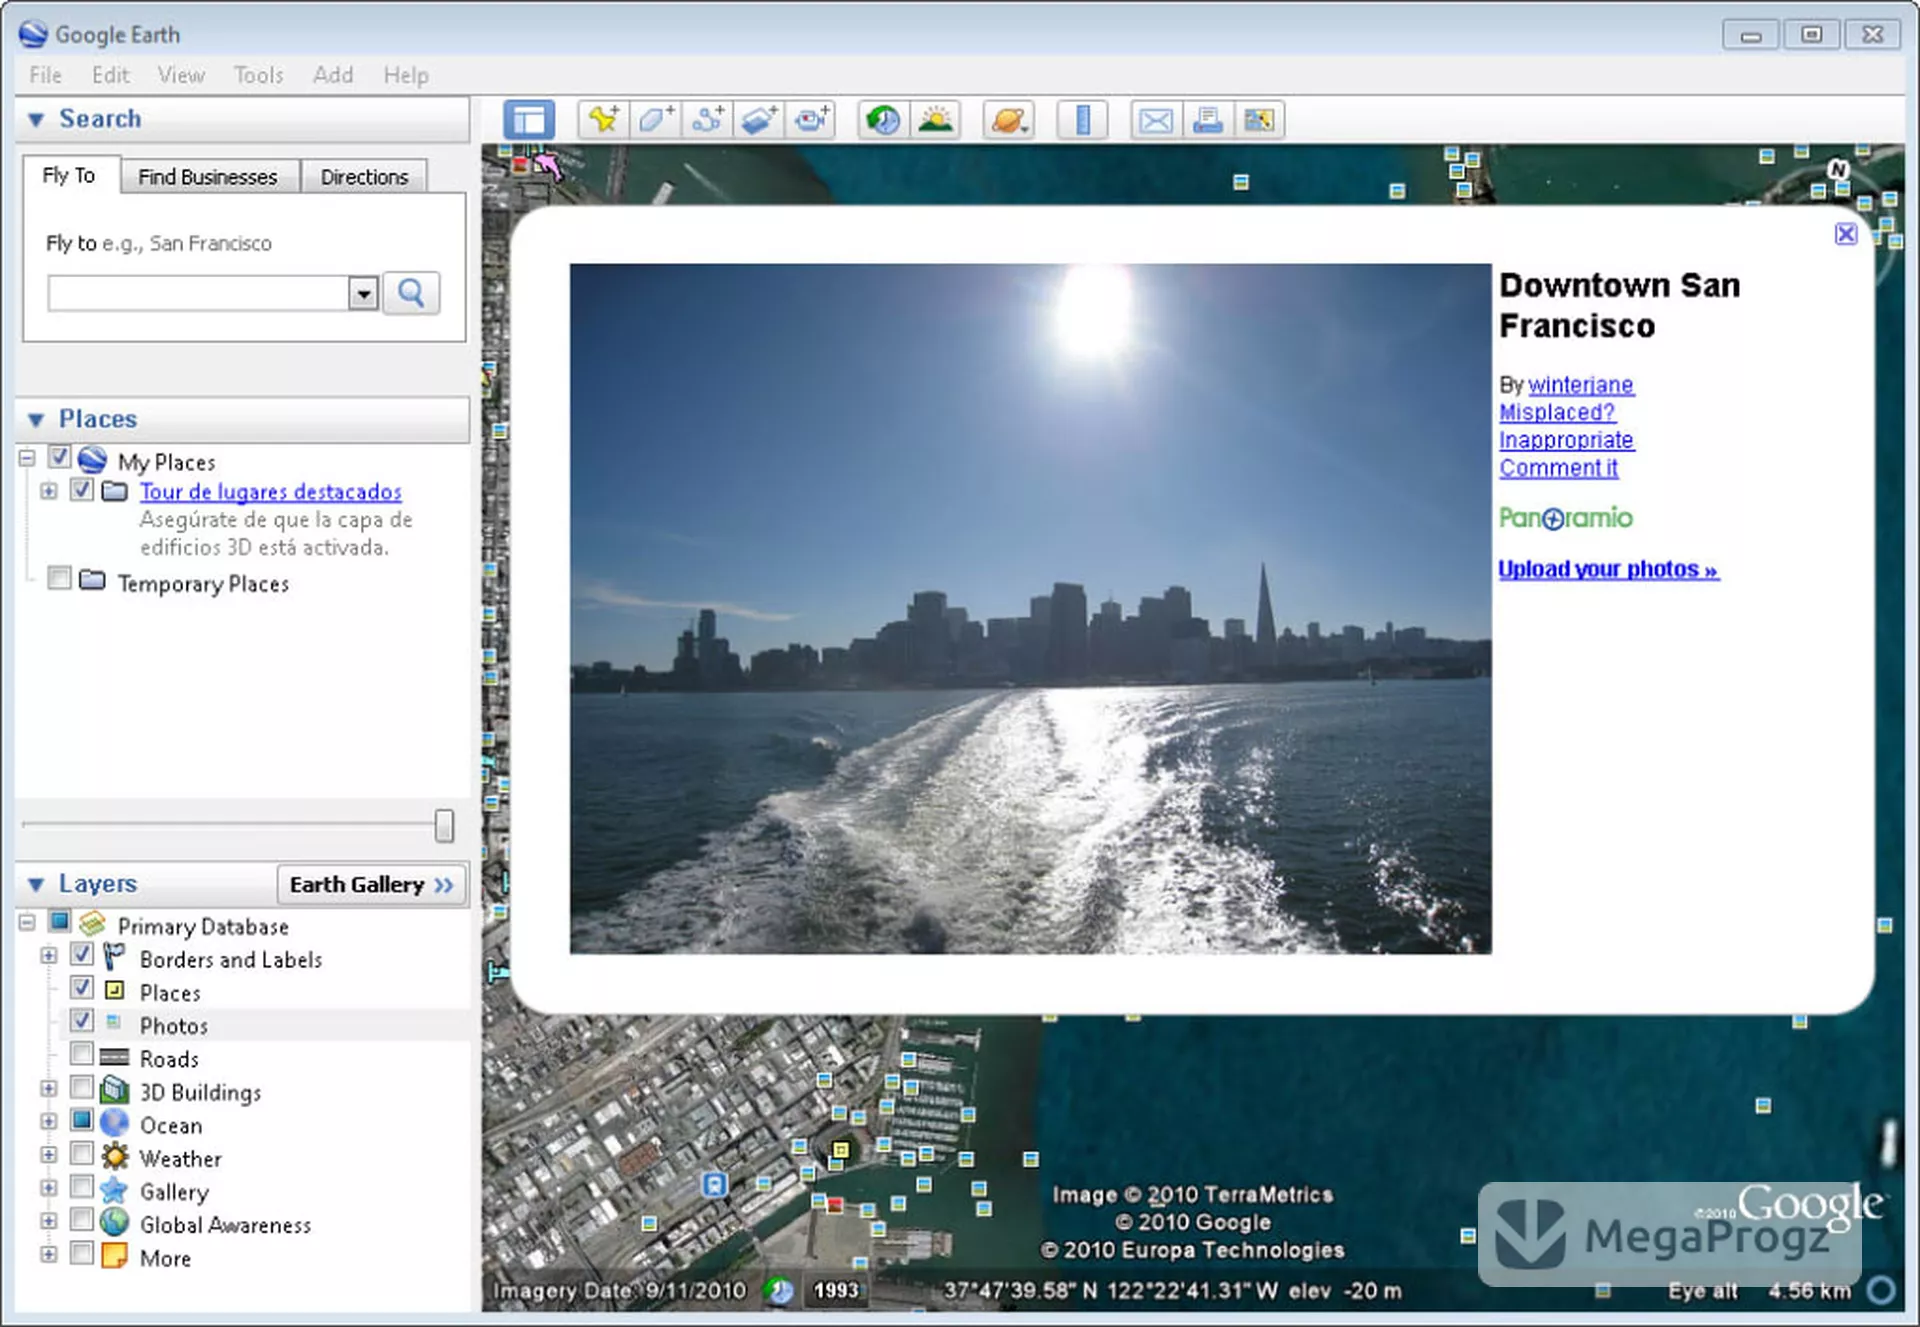Uncheck Tour de lugares destacados checkbox
Image resolution: width=1920 pixels, height=1327 pixels.
[x=82, y=490]
